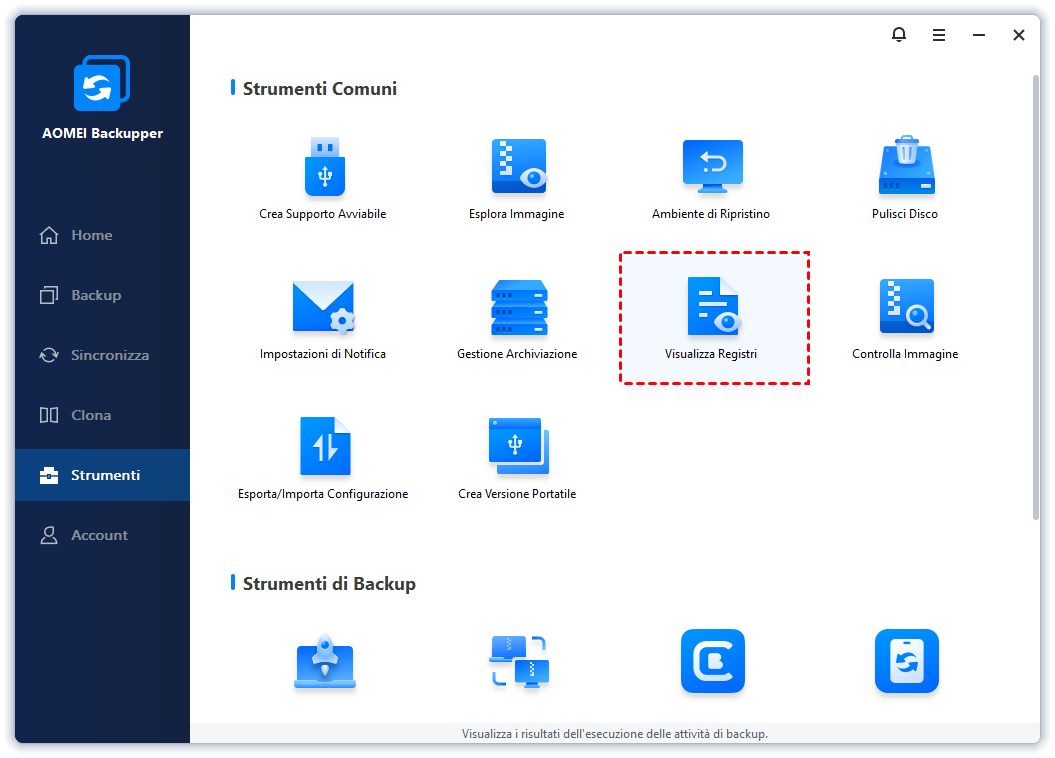Open Visualizza Registri logs viewer
Viewport: 1055px width, 758px height.
[x=714, y=318]
